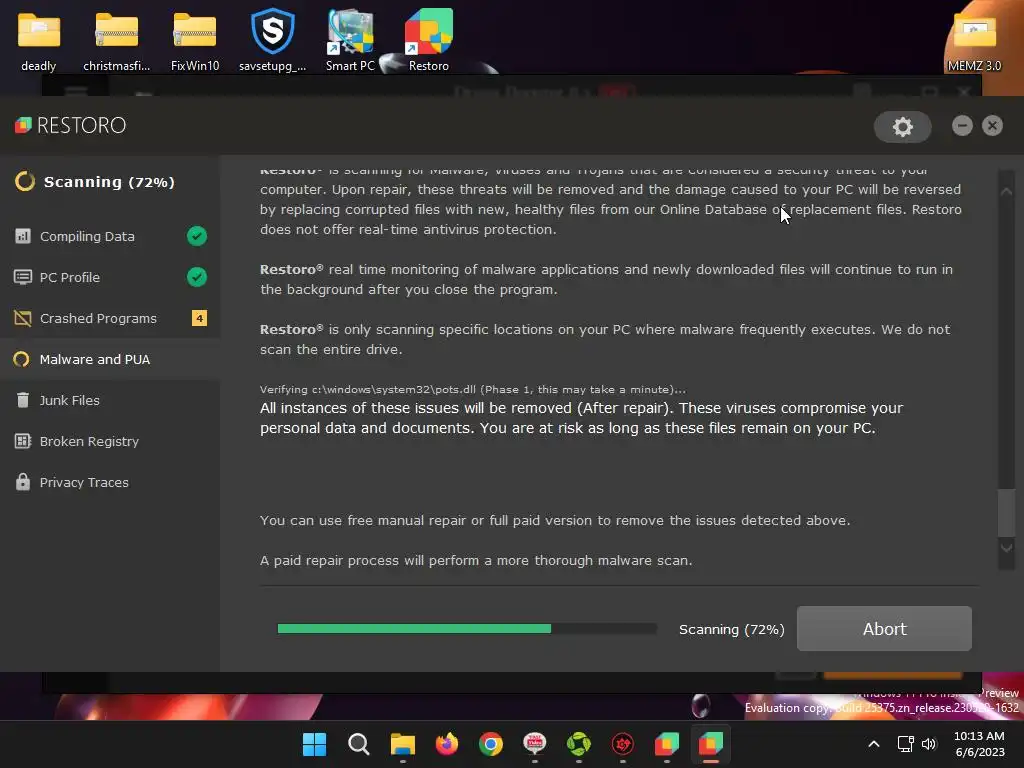
Task: Click the 'Verifying c:\windows\system32\pots.dll' status line
Action: pyautogui.click(x=473, y=389)
